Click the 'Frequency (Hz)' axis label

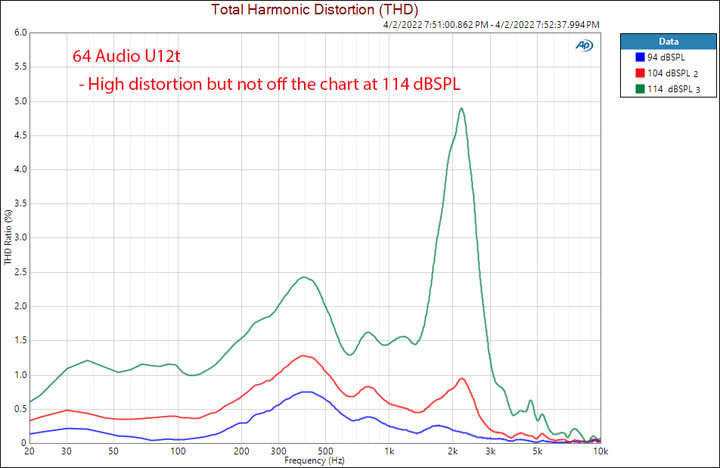click(314, 460)
